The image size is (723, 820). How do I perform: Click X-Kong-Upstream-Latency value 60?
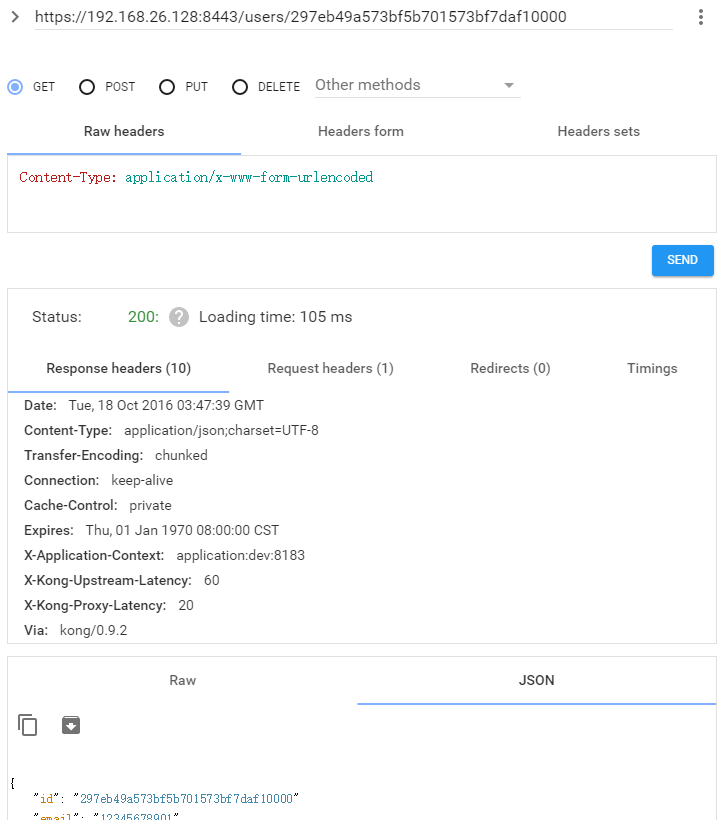[x=211, y=580]
